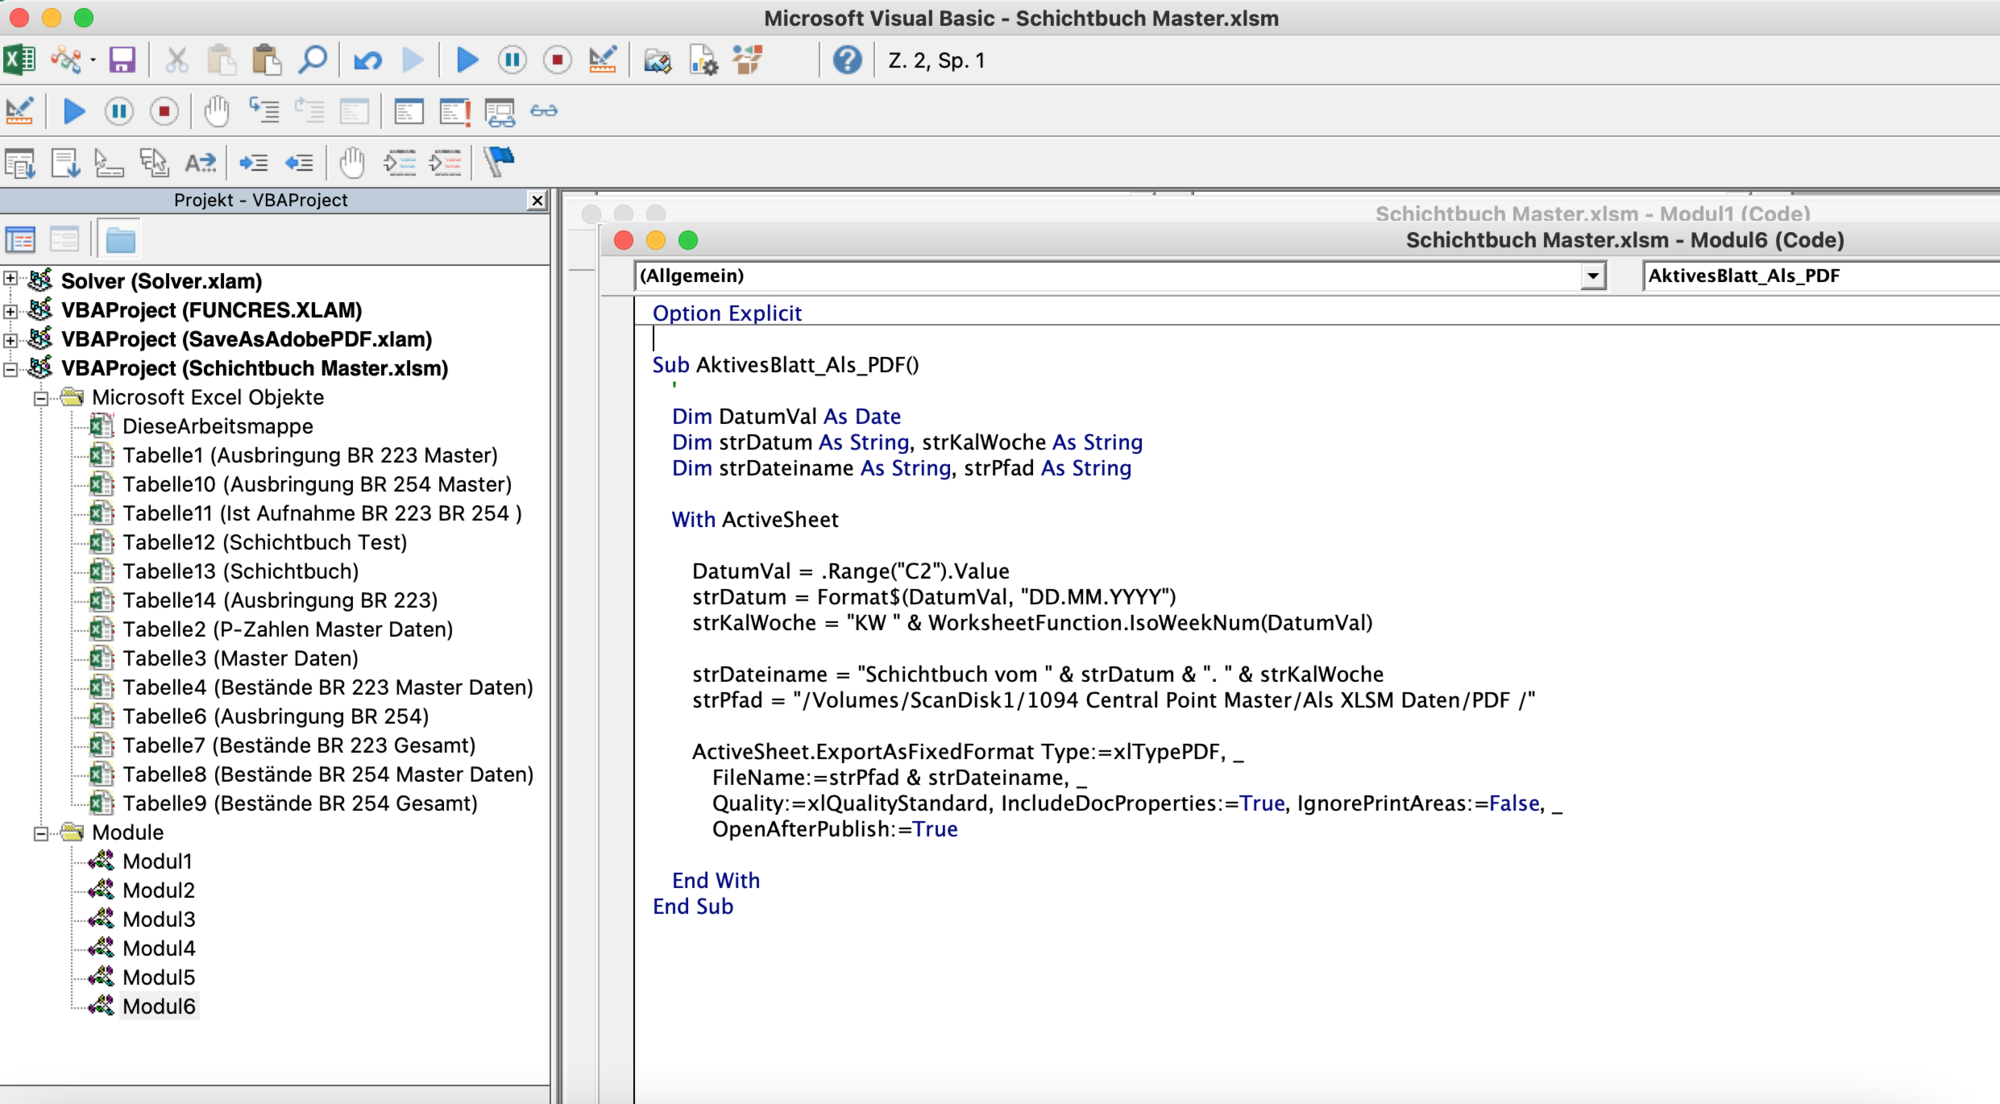
Task: Collapse the Microsoft Excel Objekte folder
Action: tap(41, 398)
